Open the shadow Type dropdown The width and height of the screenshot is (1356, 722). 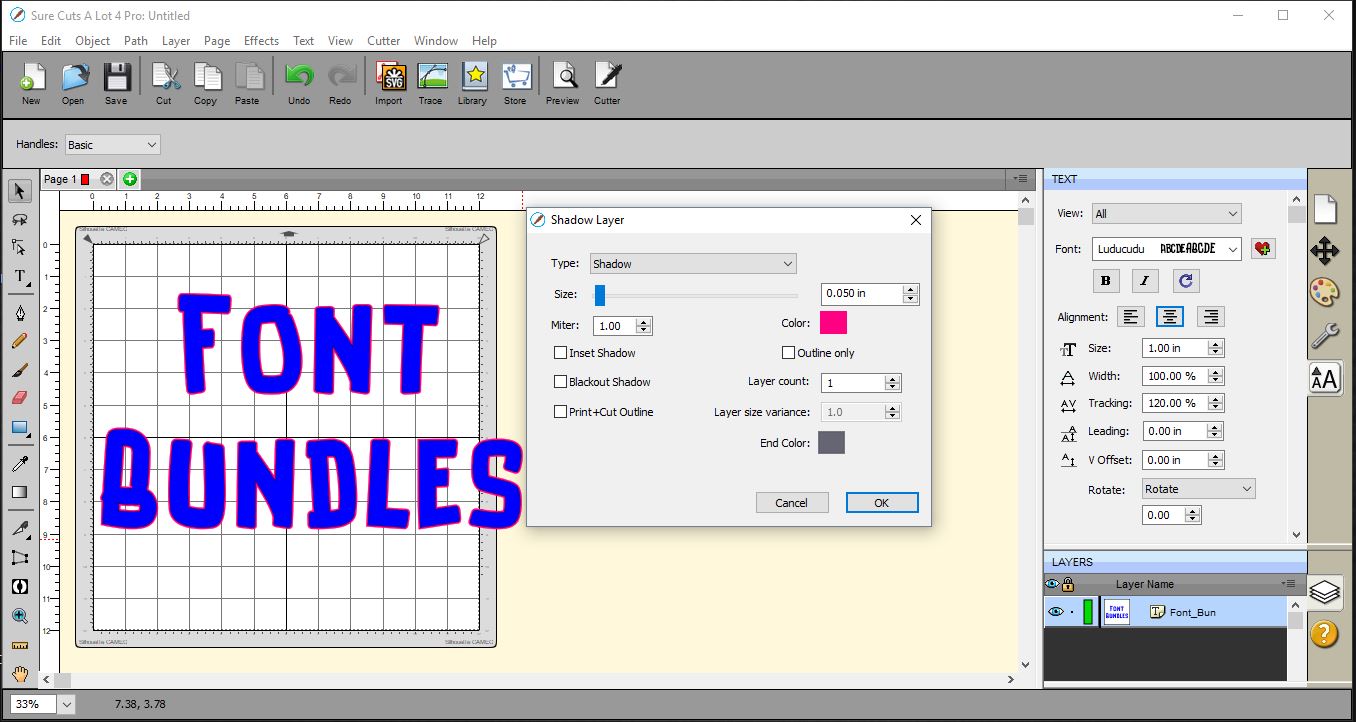[x=692, y=264]
